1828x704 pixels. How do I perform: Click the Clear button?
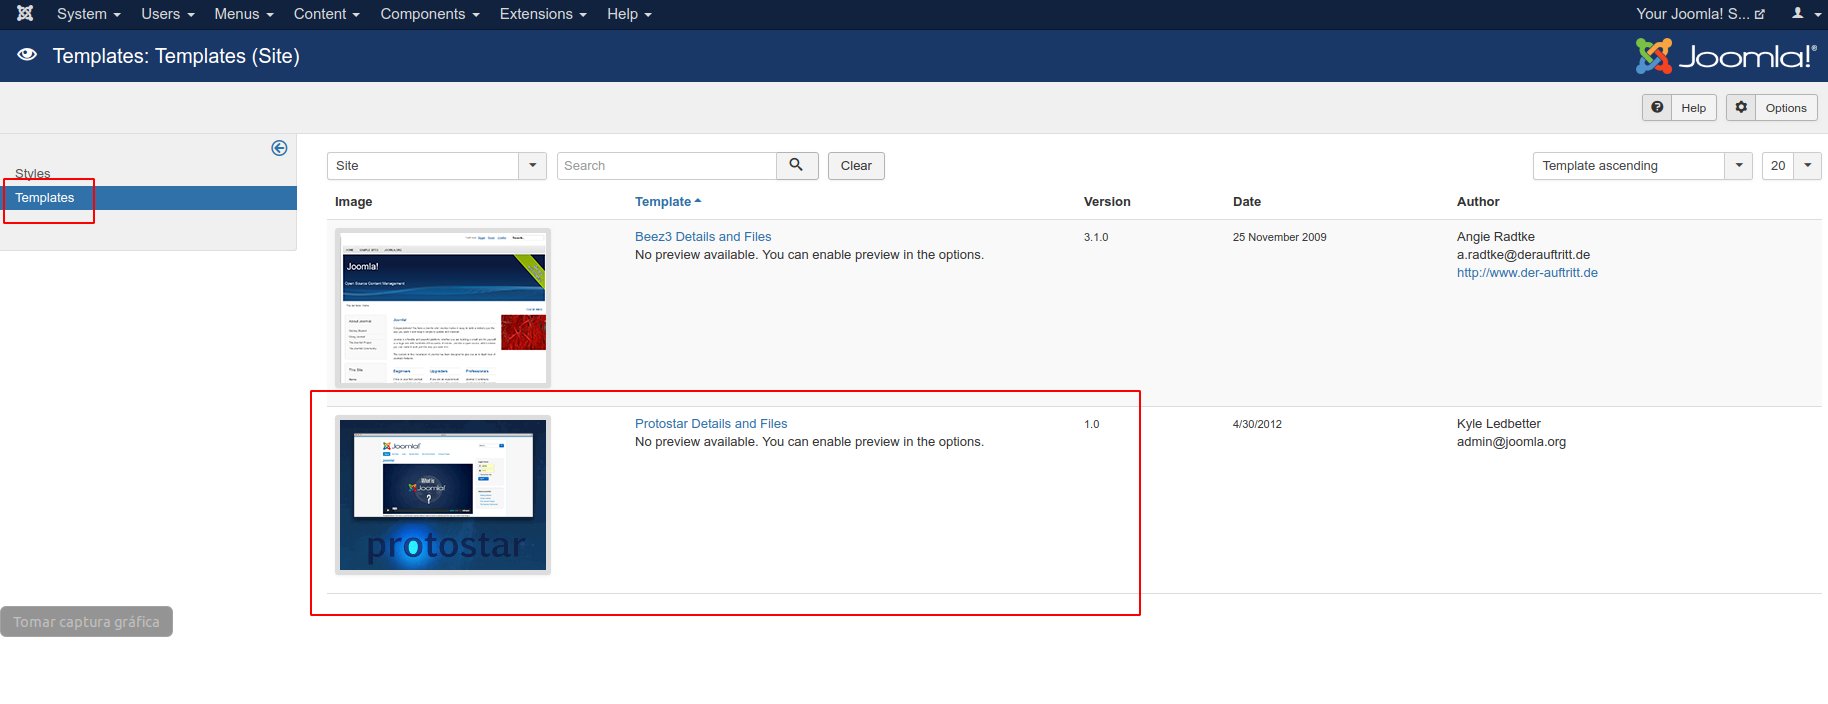click(x=856, y=166)
